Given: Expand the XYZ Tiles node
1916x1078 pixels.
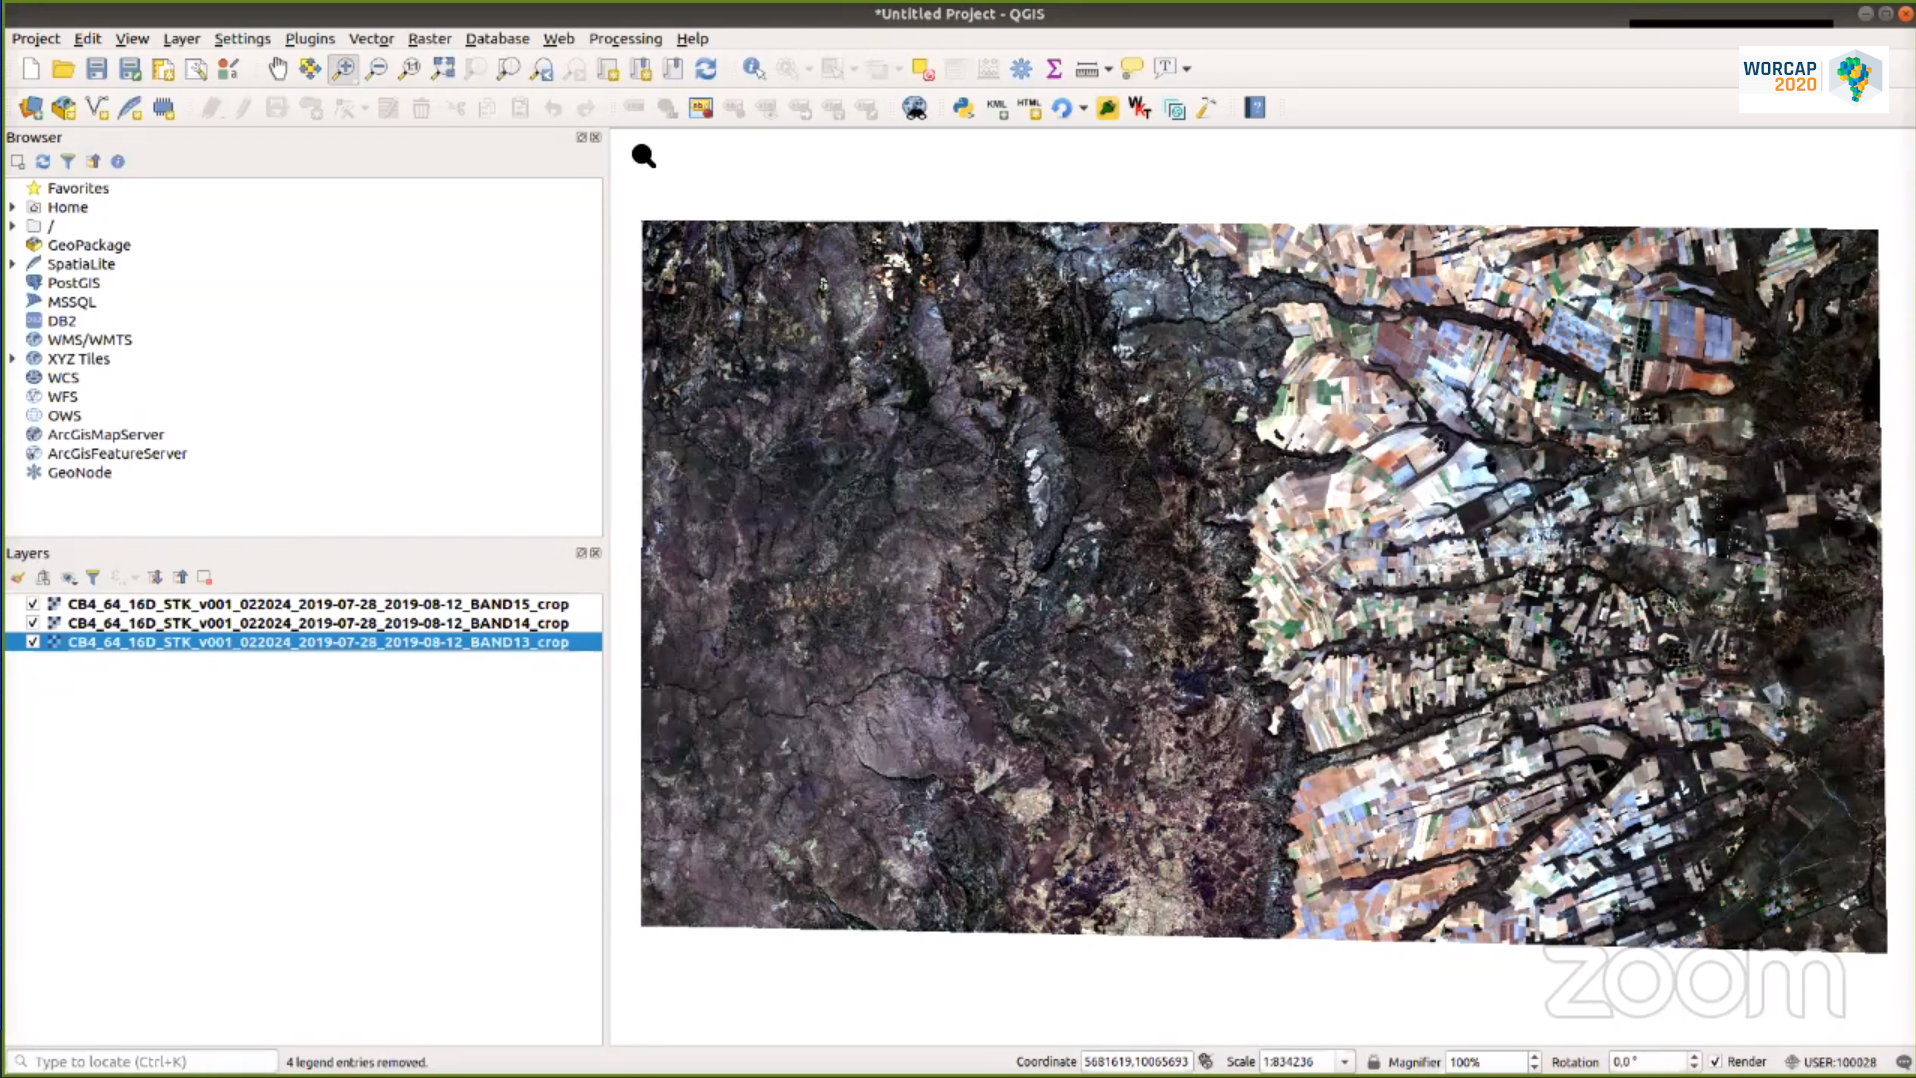Looking at the screenshot, I should point(12,359).
